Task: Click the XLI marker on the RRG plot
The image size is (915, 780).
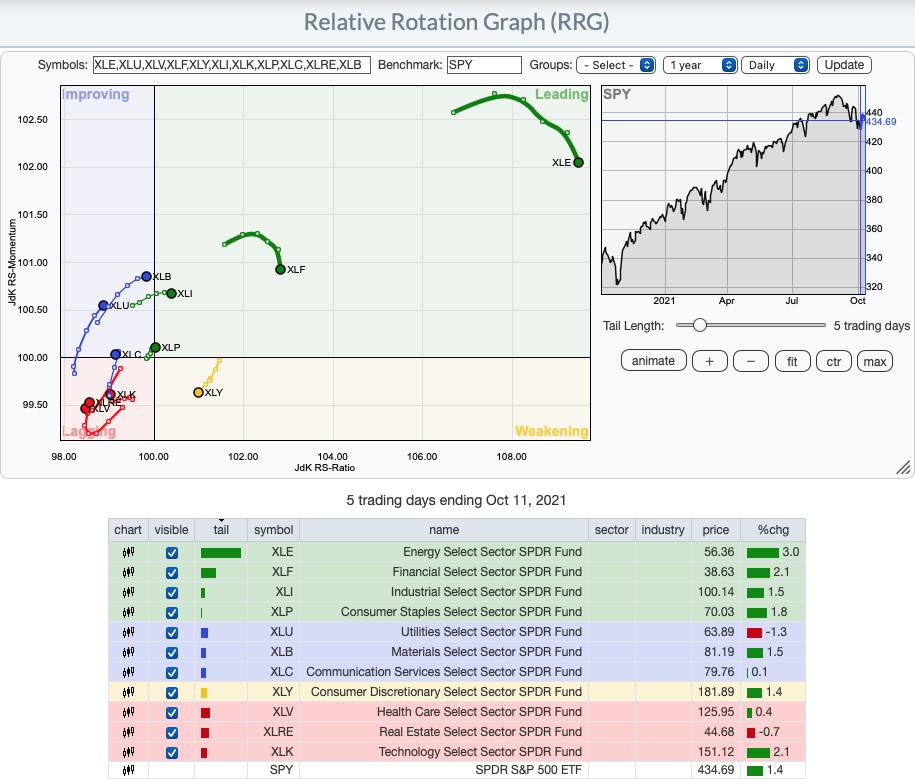Action: click(172, 293)
